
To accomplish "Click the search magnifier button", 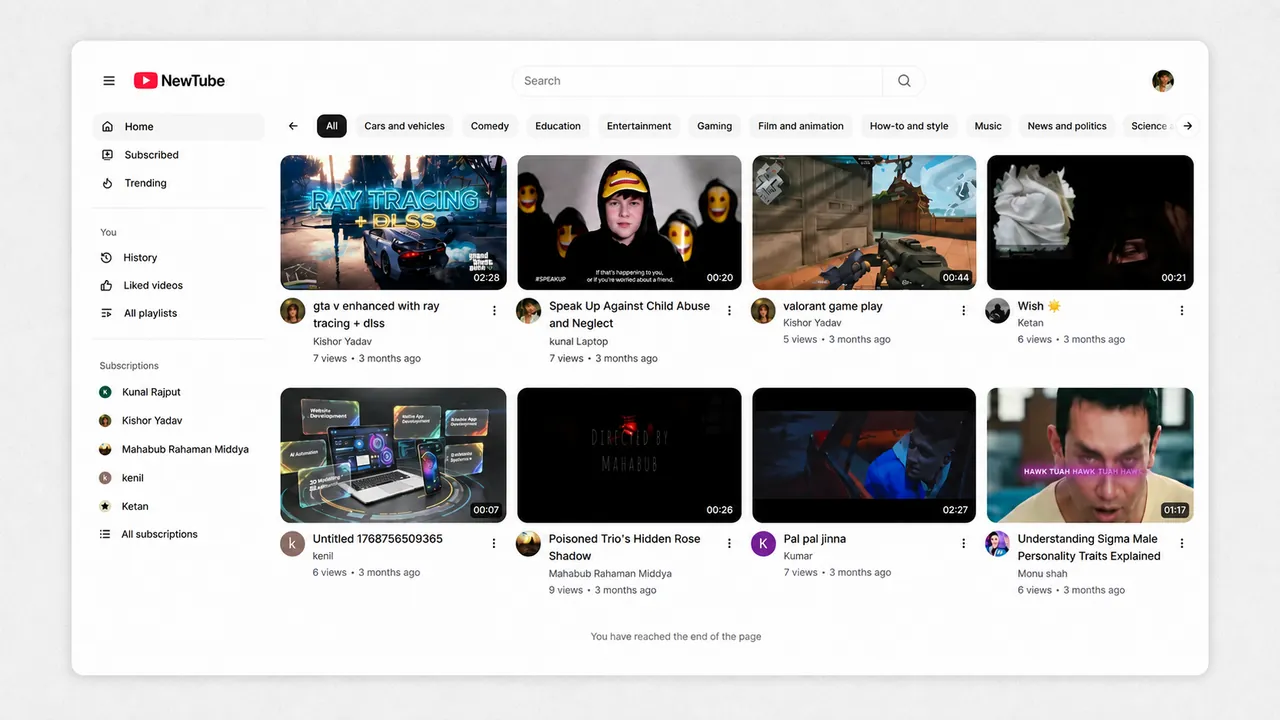I will (x=904, y=81).
